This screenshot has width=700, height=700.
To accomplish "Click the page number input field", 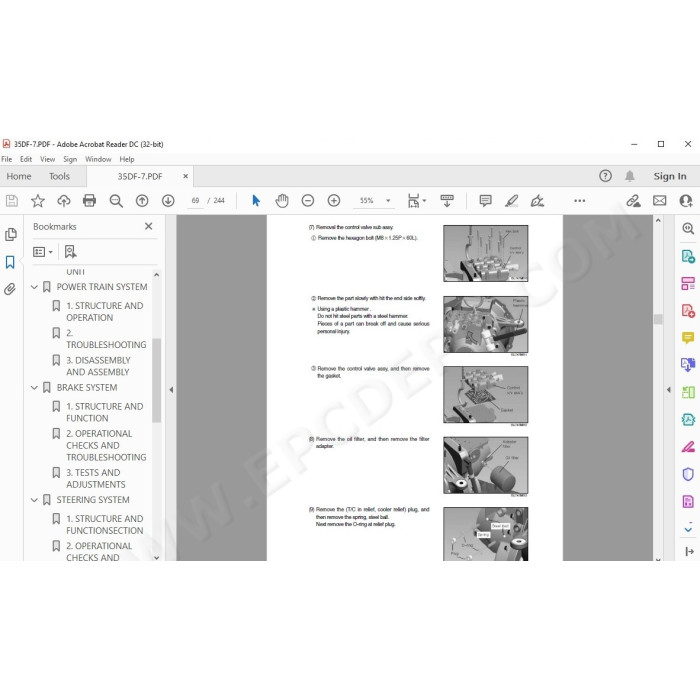I will pos(195,201).
